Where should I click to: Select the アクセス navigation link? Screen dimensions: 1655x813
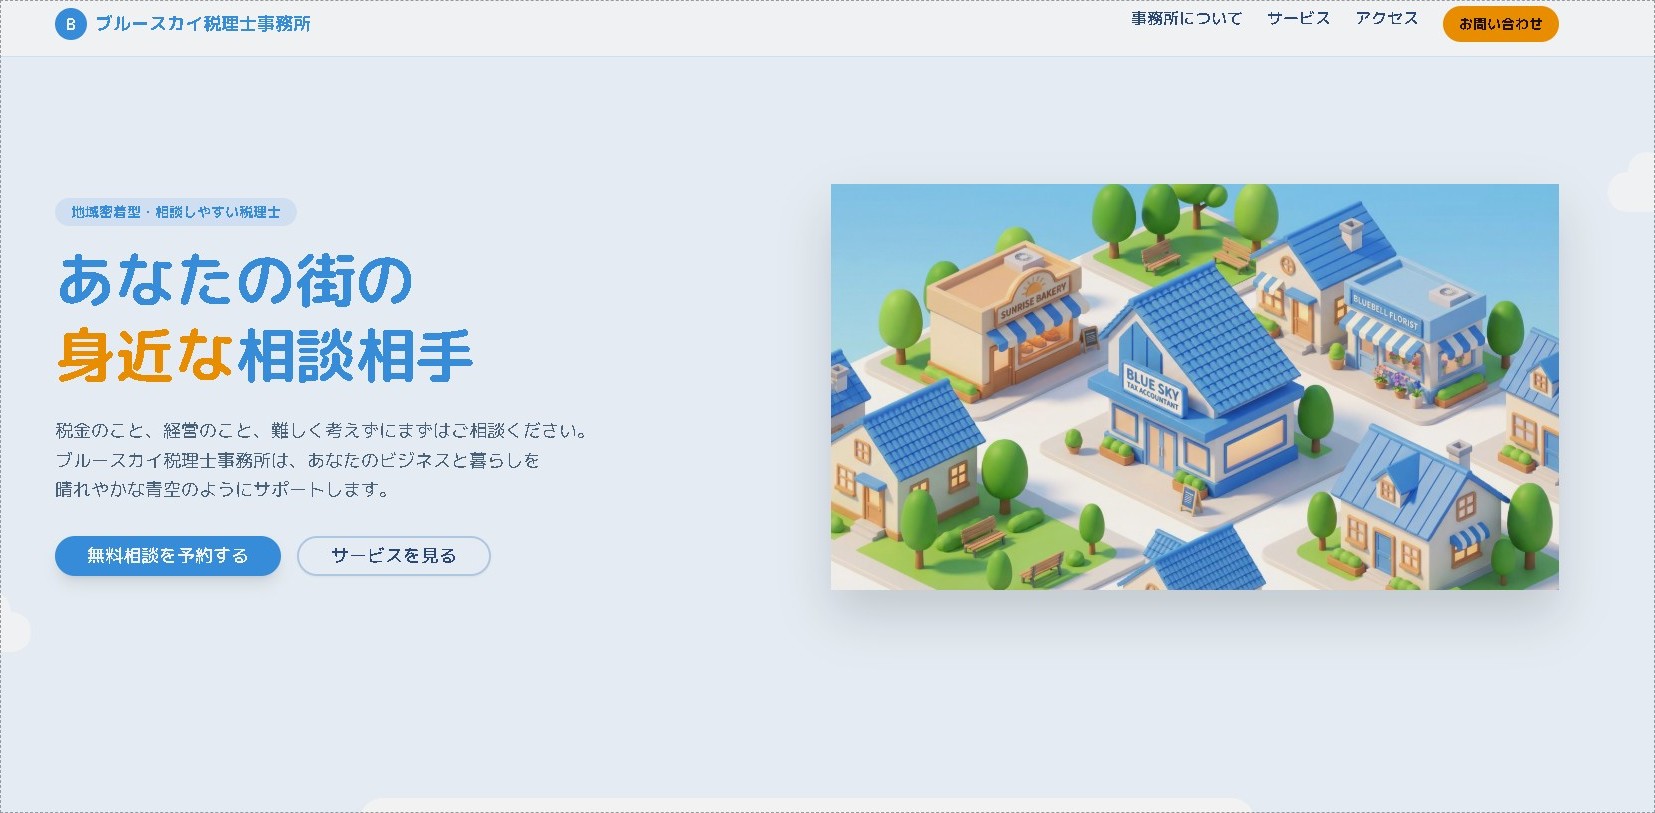[1386, 19]
